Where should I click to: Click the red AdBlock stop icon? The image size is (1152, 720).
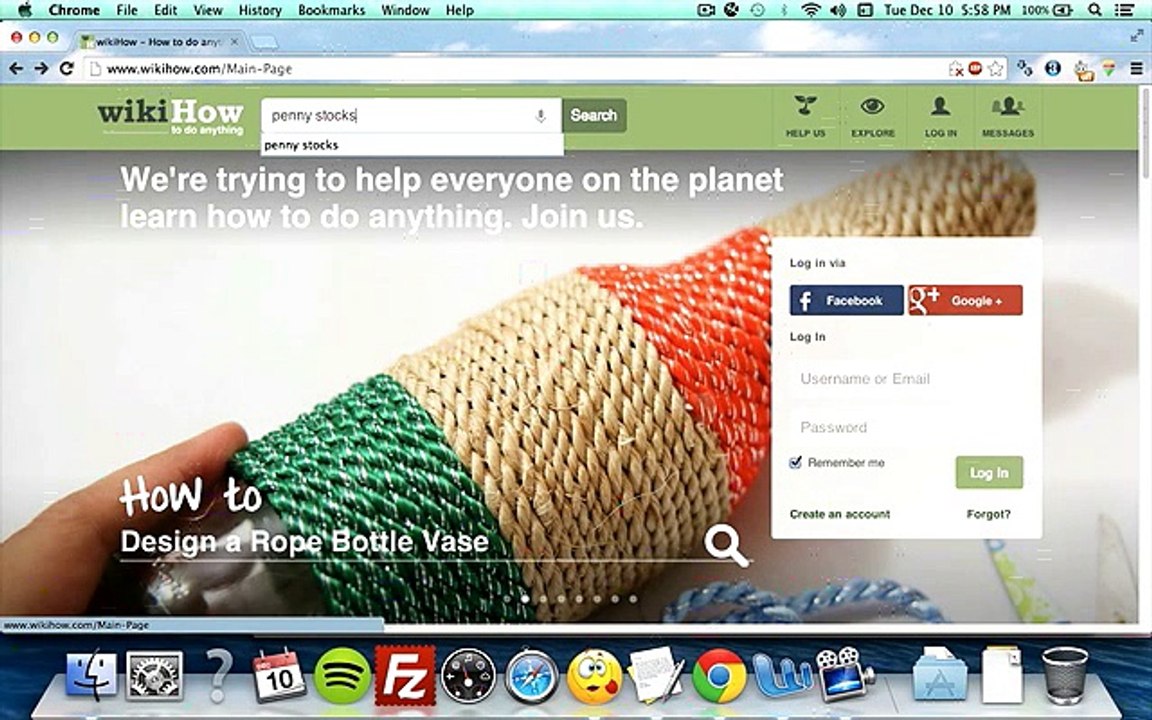click(975, 68)
